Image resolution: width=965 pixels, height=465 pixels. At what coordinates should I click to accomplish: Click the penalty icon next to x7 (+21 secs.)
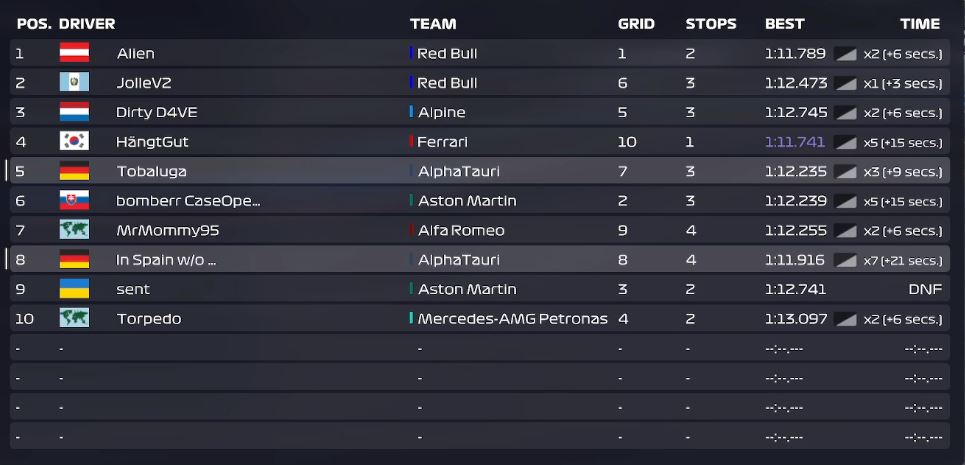pyautogui.click(x=846, y=261)
